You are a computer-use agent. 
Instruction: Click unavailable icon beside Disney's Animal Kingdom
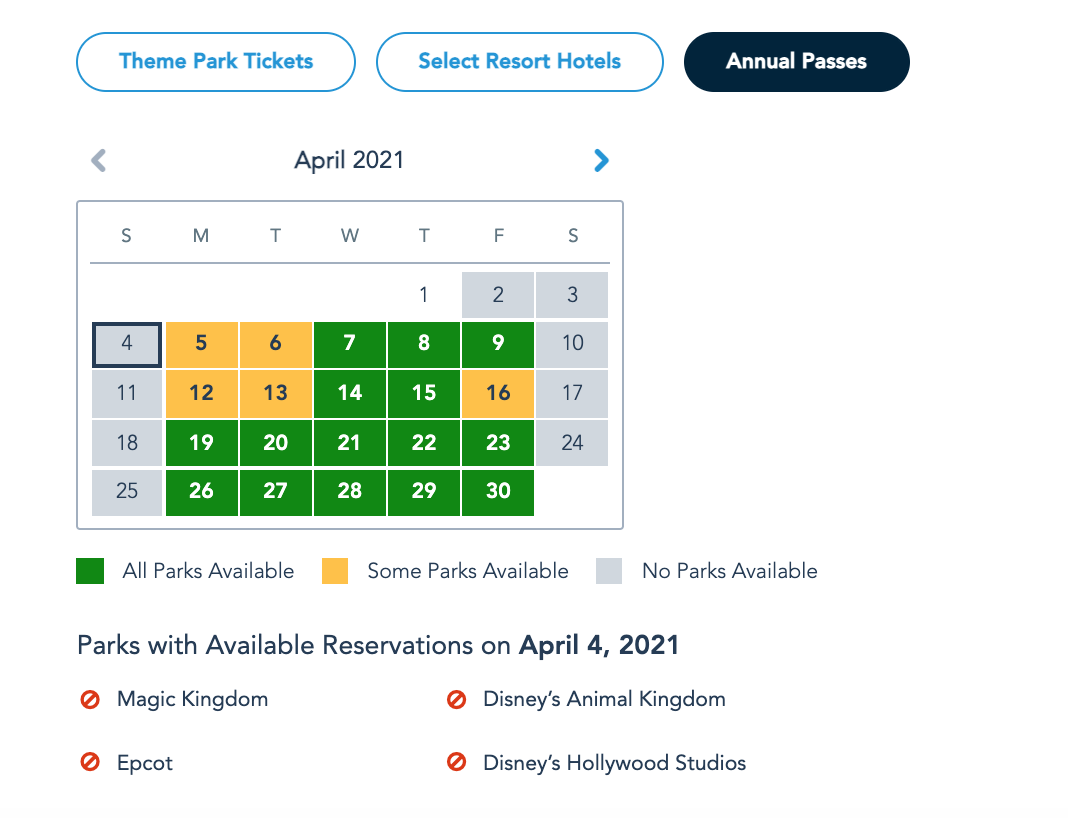(x=457, y=700)
